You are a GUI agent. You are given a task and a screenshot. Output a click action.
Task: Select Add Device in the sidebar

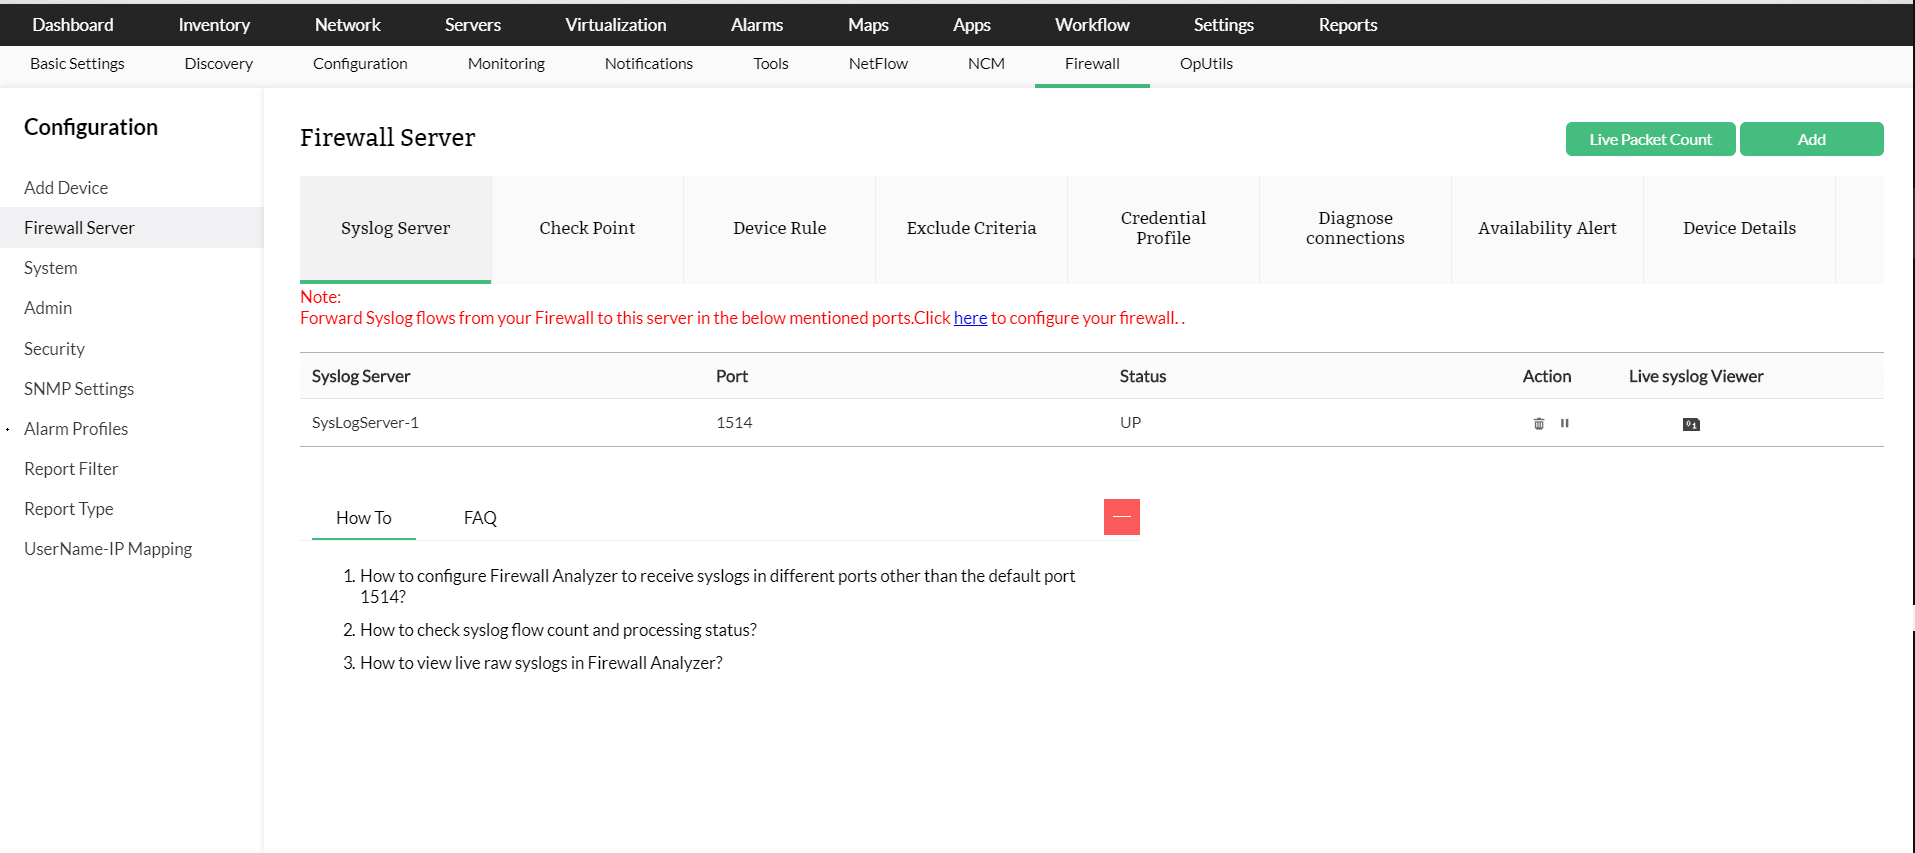(x=66, y=188)
